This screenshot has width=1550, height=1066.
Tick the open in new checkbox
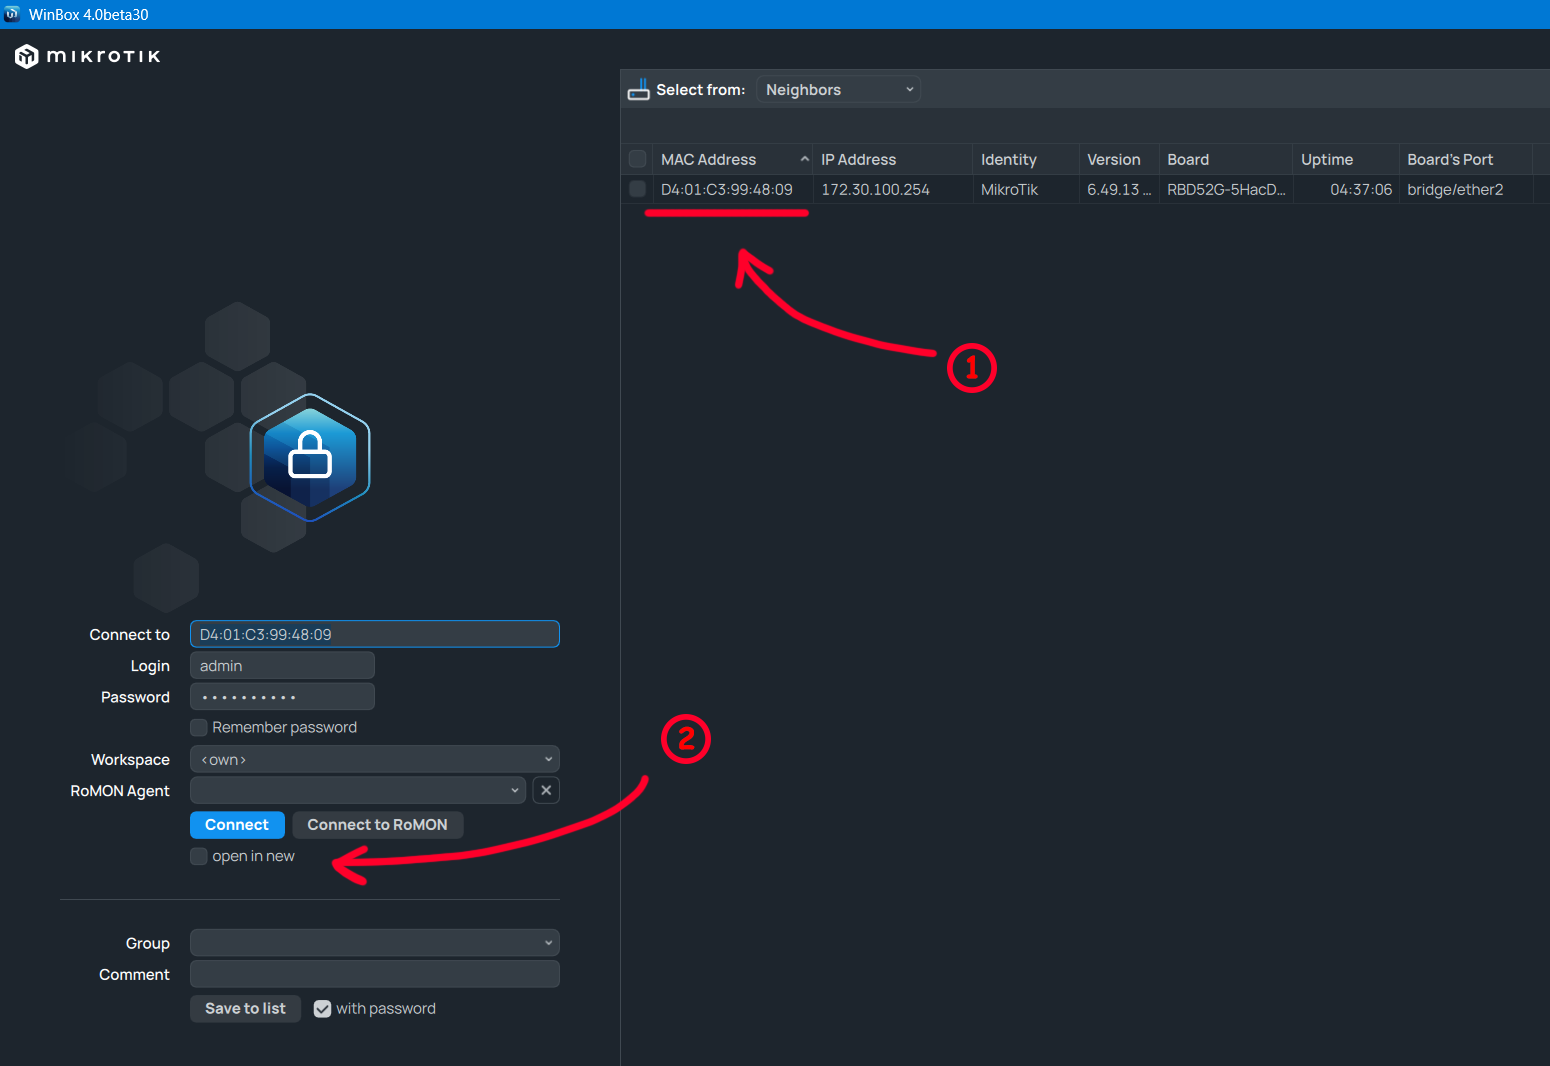click(199, 856)
